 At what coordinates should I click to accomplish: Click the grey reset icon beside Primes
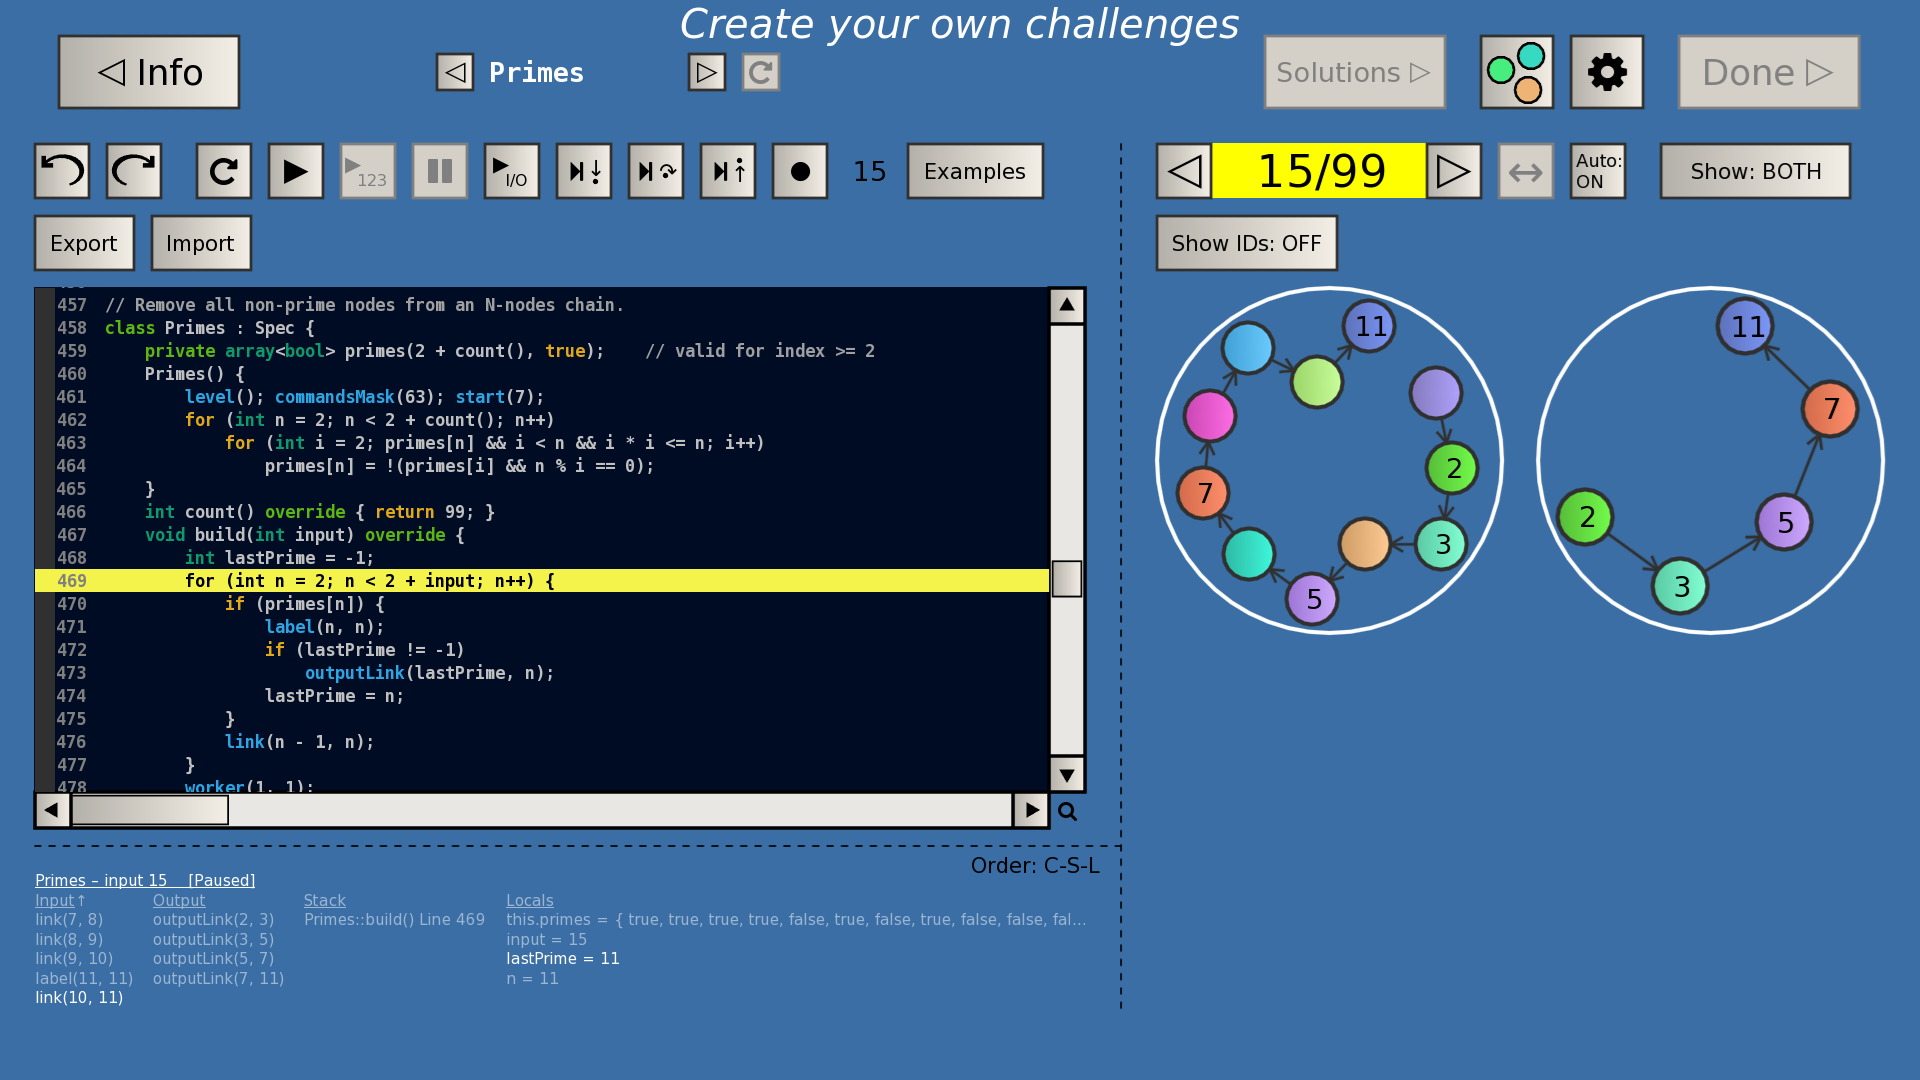coord(761,72)
